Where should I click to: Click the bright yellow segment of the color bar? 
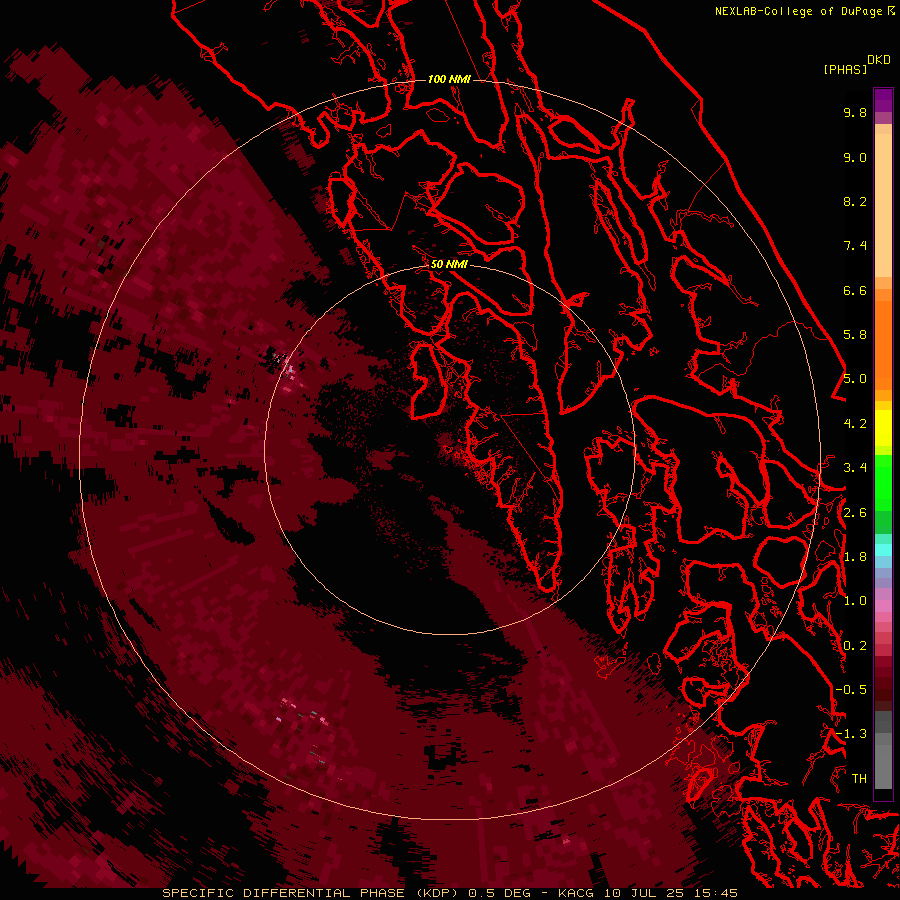coord(883,428)
